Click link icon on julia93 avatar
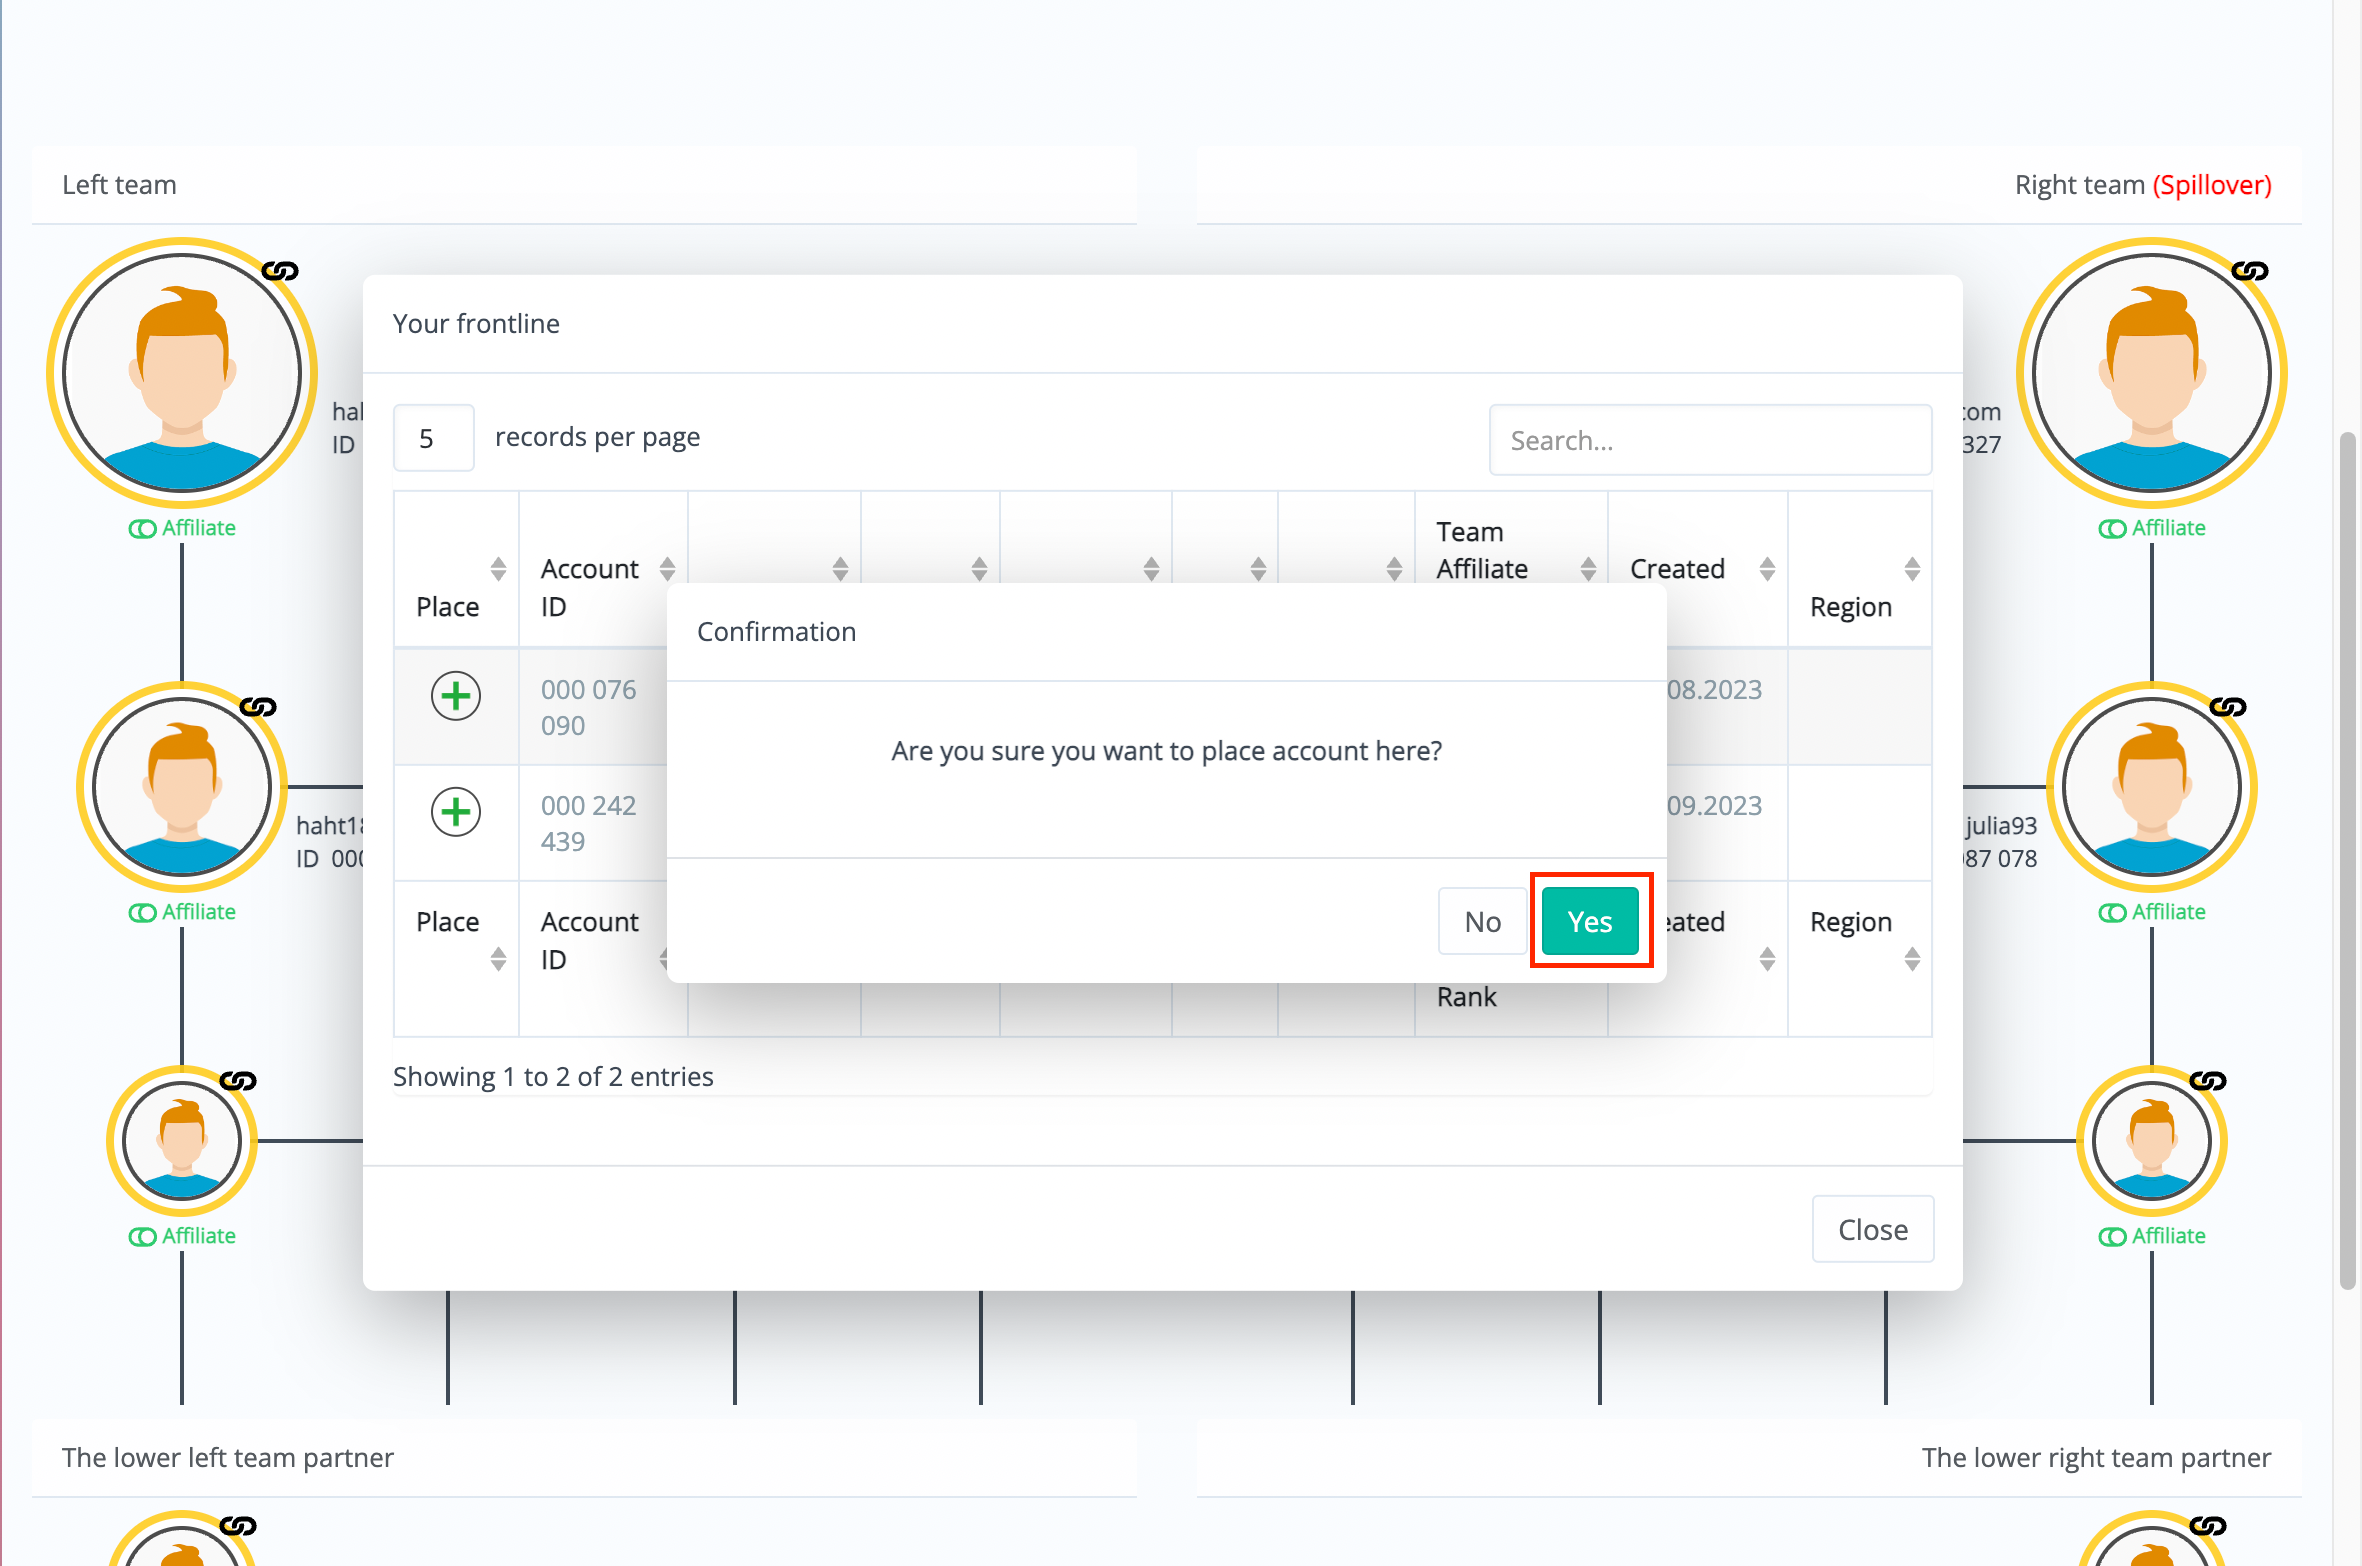Screen dimensions: 2362x1566 click(x=2227, y=707)
